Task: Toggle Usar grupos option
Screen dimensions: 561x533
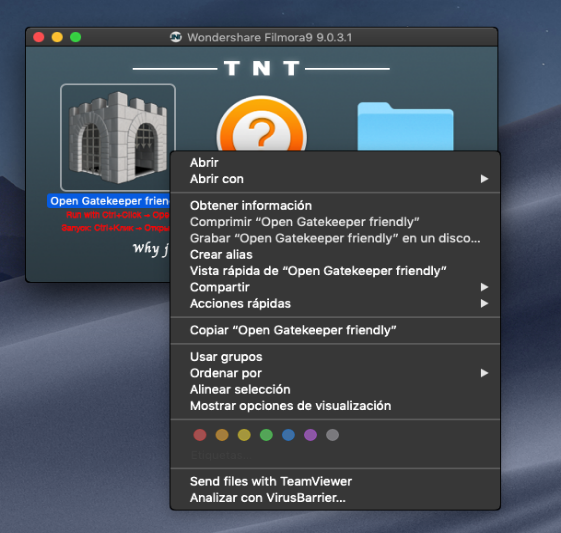Action: click(x=335, y=357)
